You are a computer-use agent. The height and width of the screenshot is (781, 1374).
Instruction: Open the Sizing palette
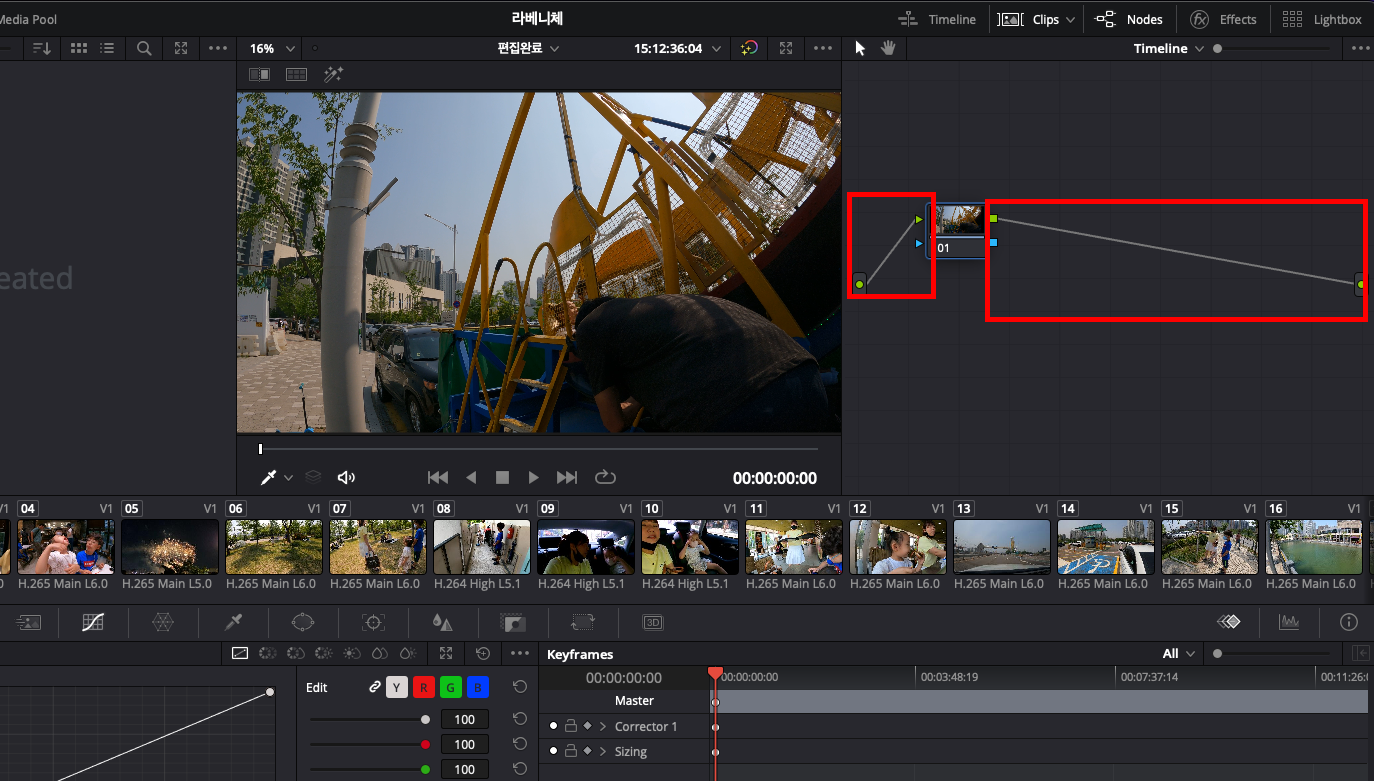(x=582, y=622)
